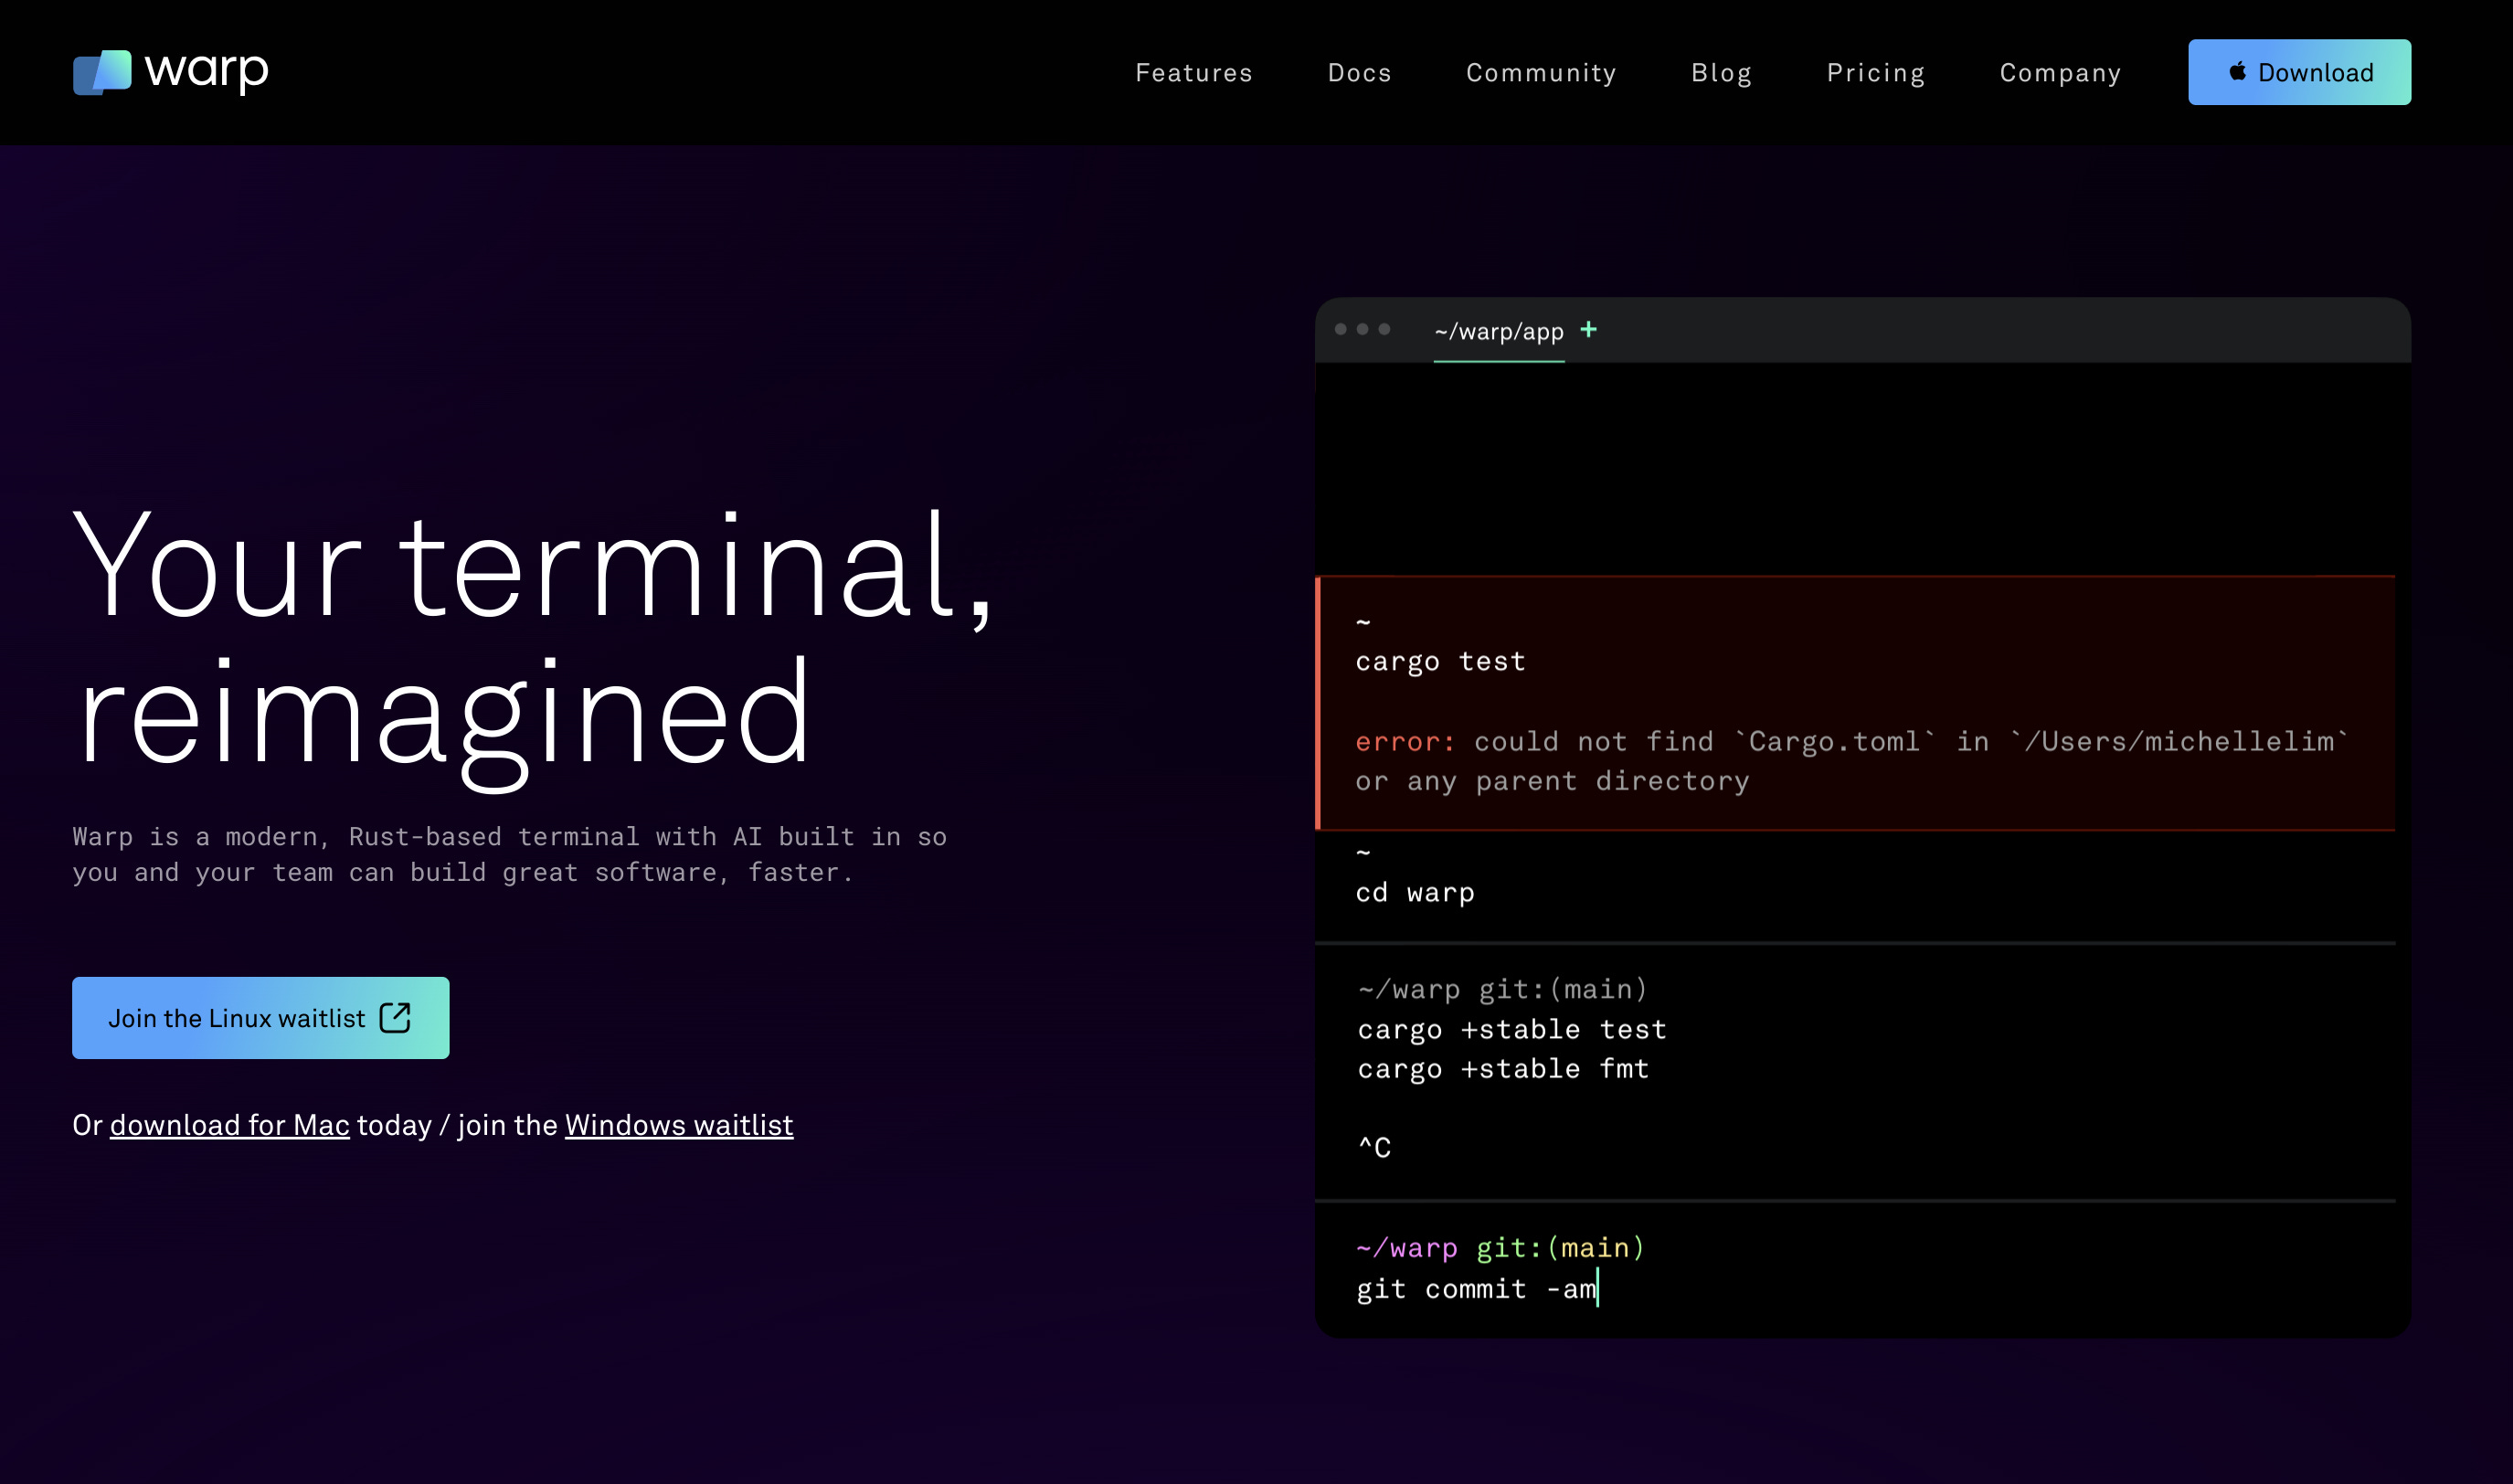2513x1484 pixels.
Task: Follow the Windows waitlist link
Action: (679, 1125)
